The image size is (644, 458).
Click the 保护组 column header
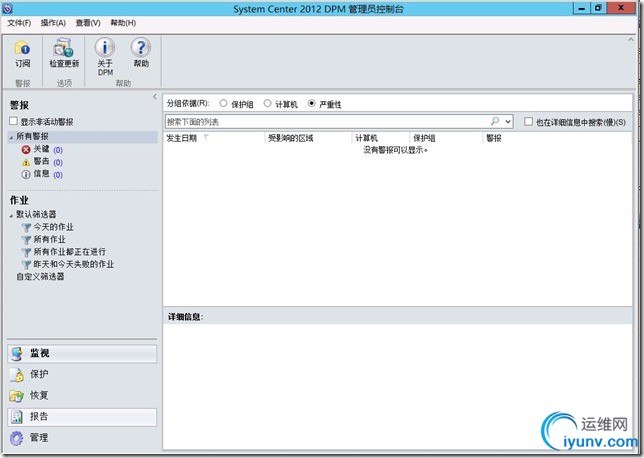click(424, 138)
